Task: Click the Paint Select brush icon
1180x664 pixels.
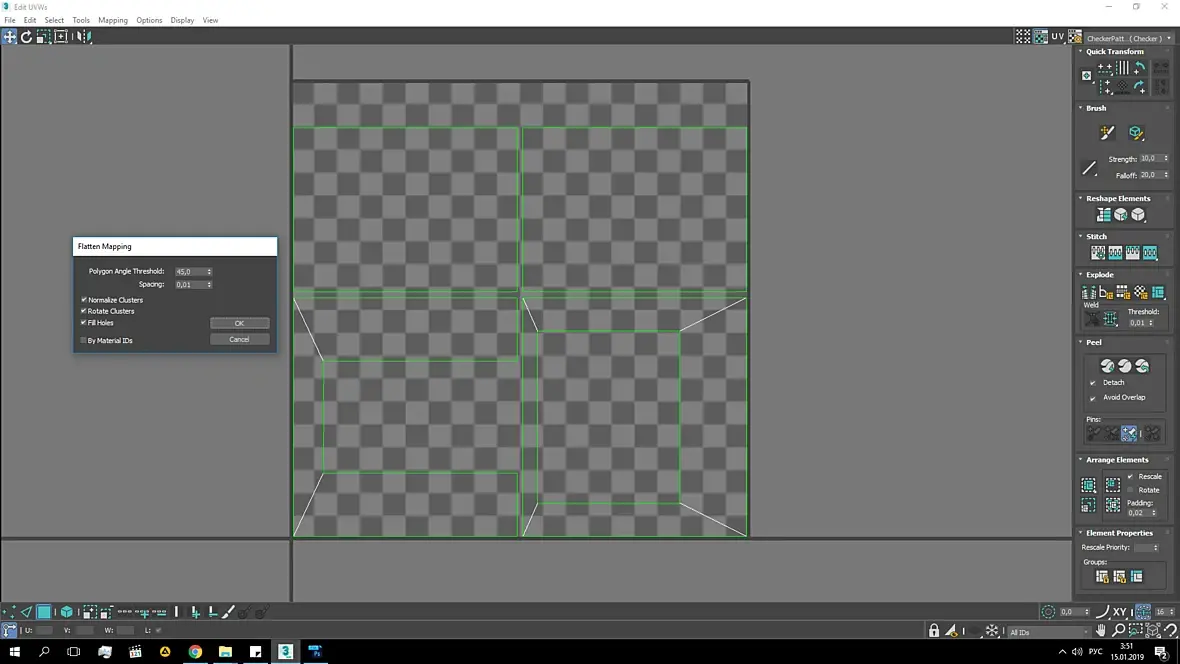Action: pos(228,612)
